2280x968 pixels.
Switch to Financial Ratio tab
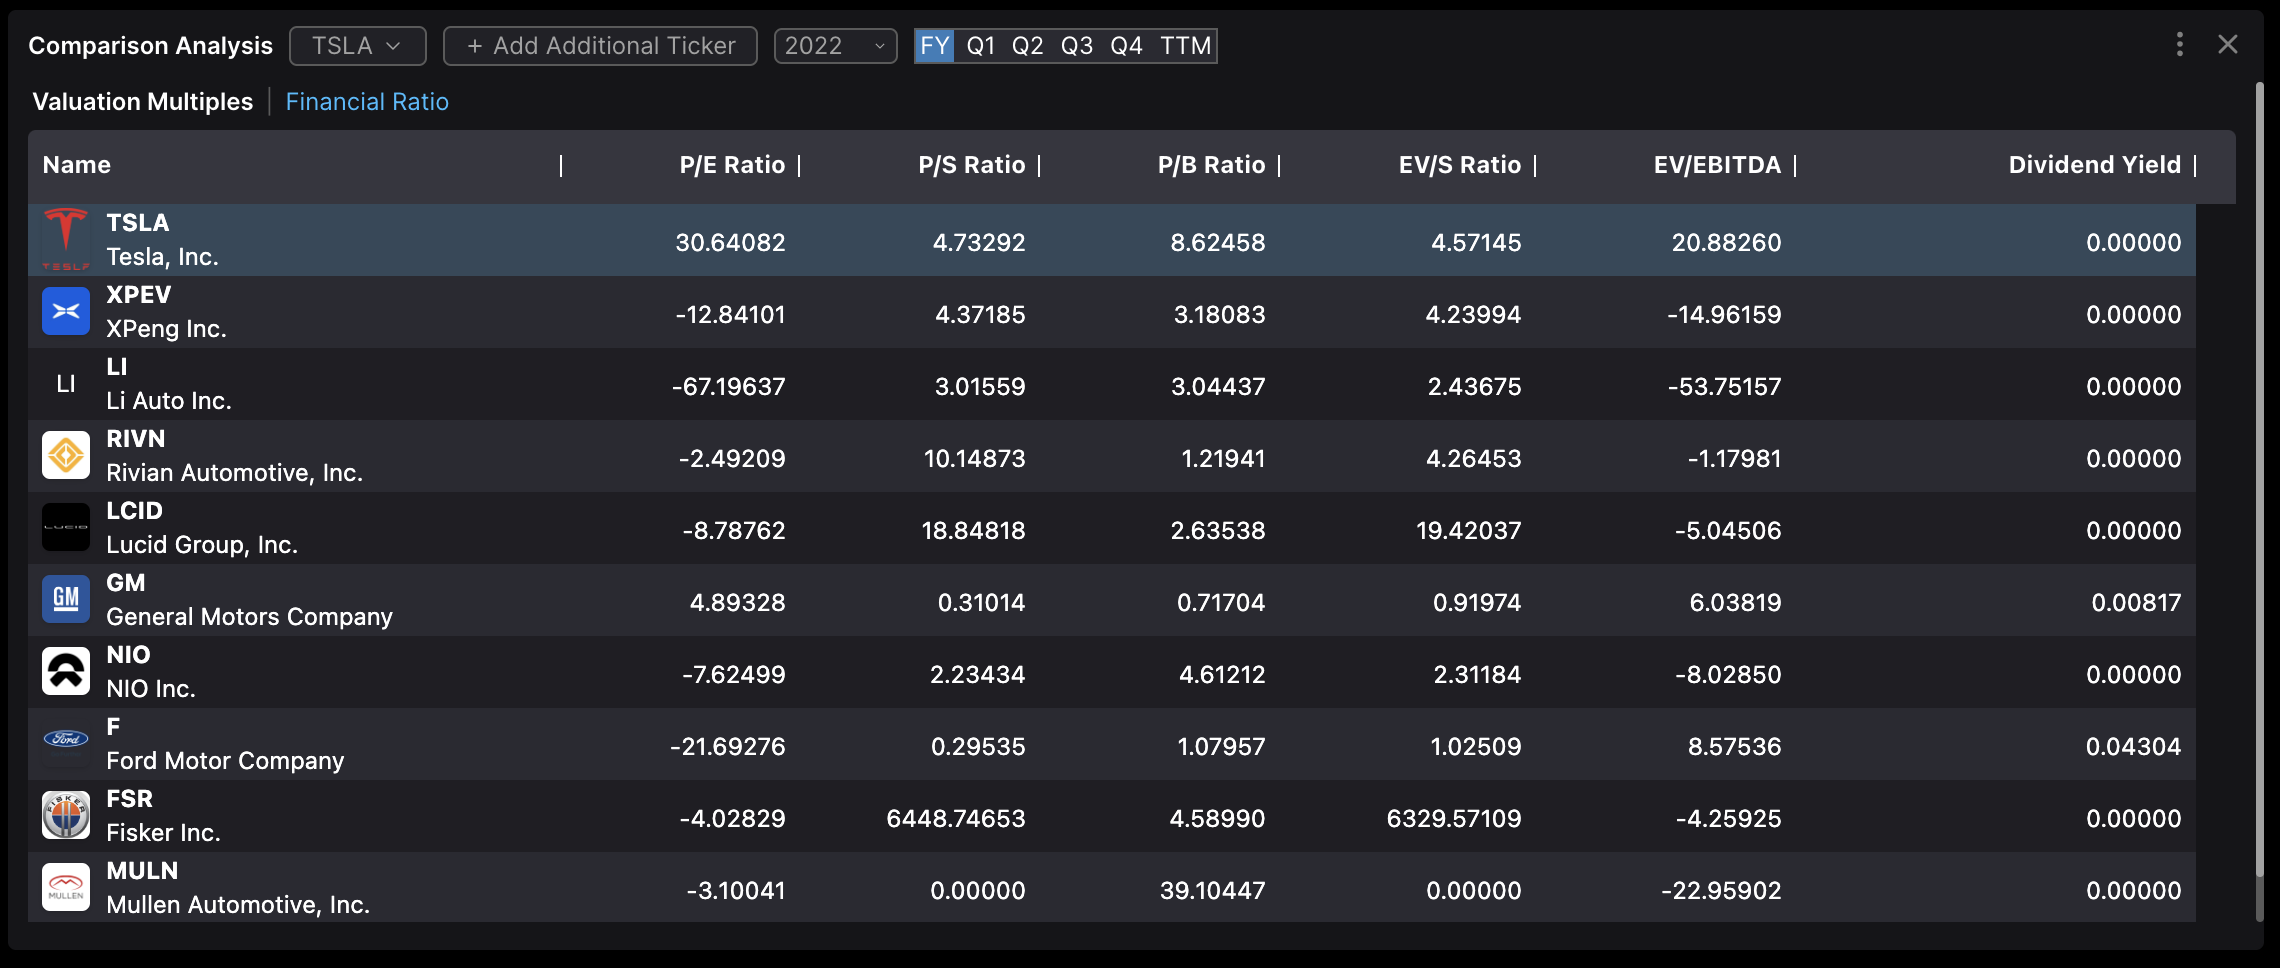coord(367,102)
